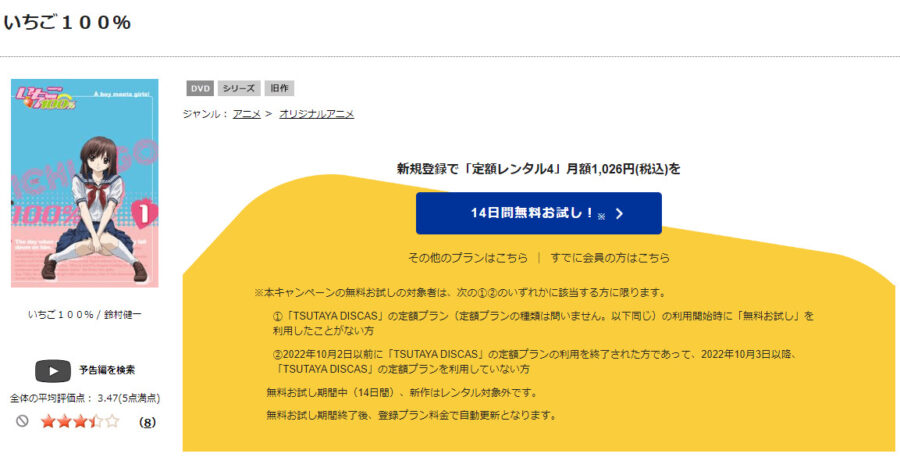
Task: Click the 全体の平均評価点 3.47 text
Action: [85, 398]
